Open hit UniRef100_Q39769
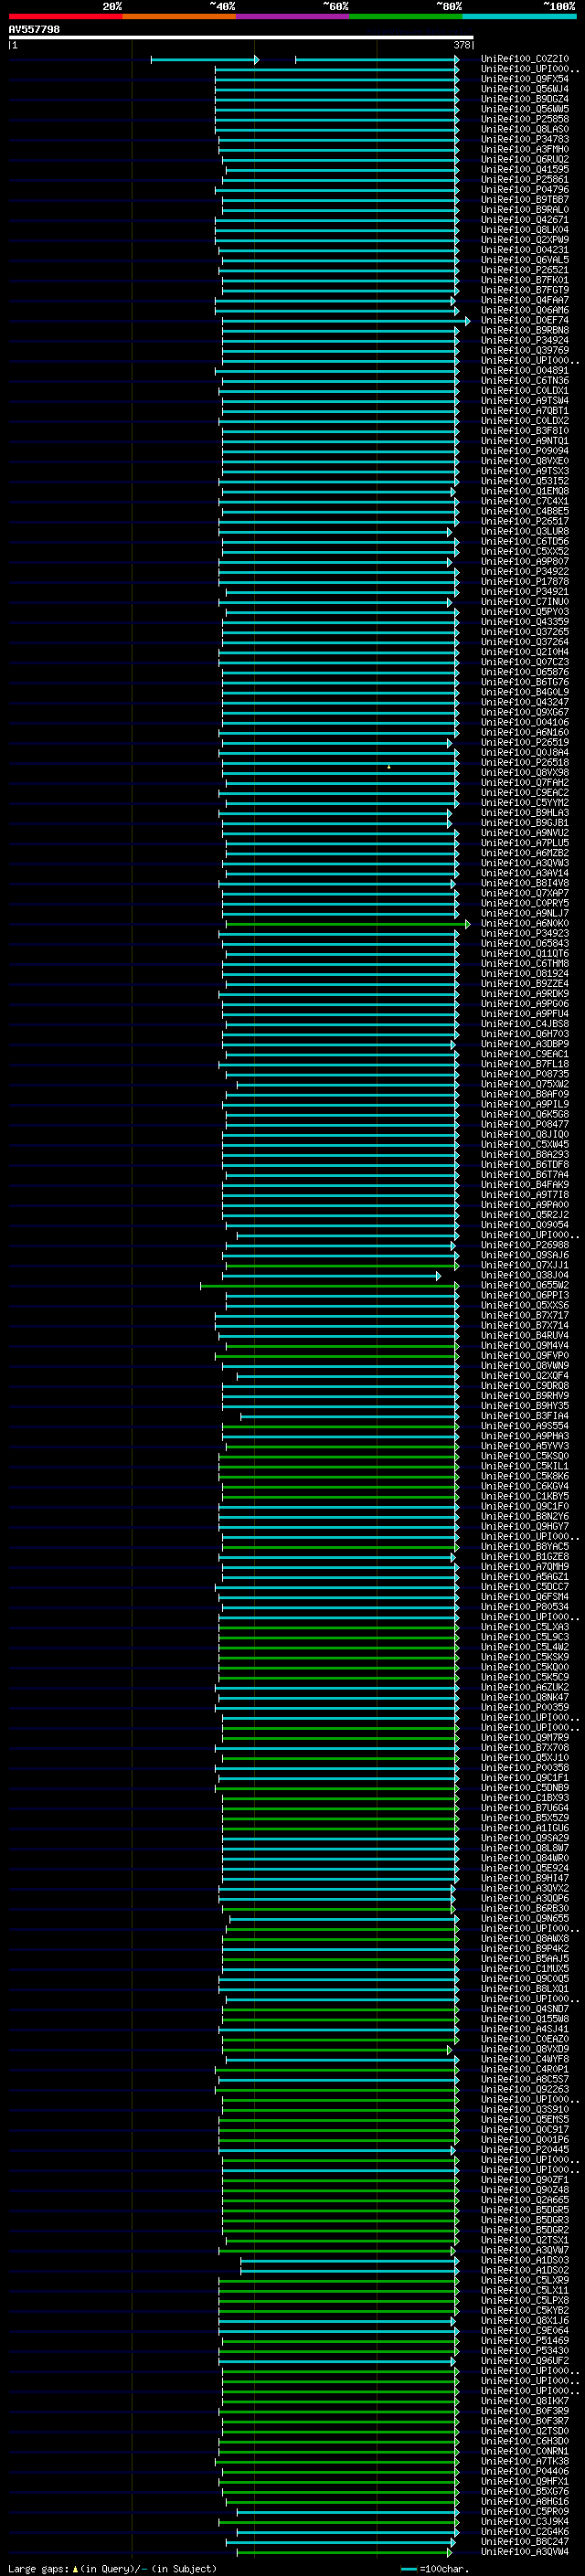Screen dimensions: 585x2576 pyautogui.click(x=525, y=350)
